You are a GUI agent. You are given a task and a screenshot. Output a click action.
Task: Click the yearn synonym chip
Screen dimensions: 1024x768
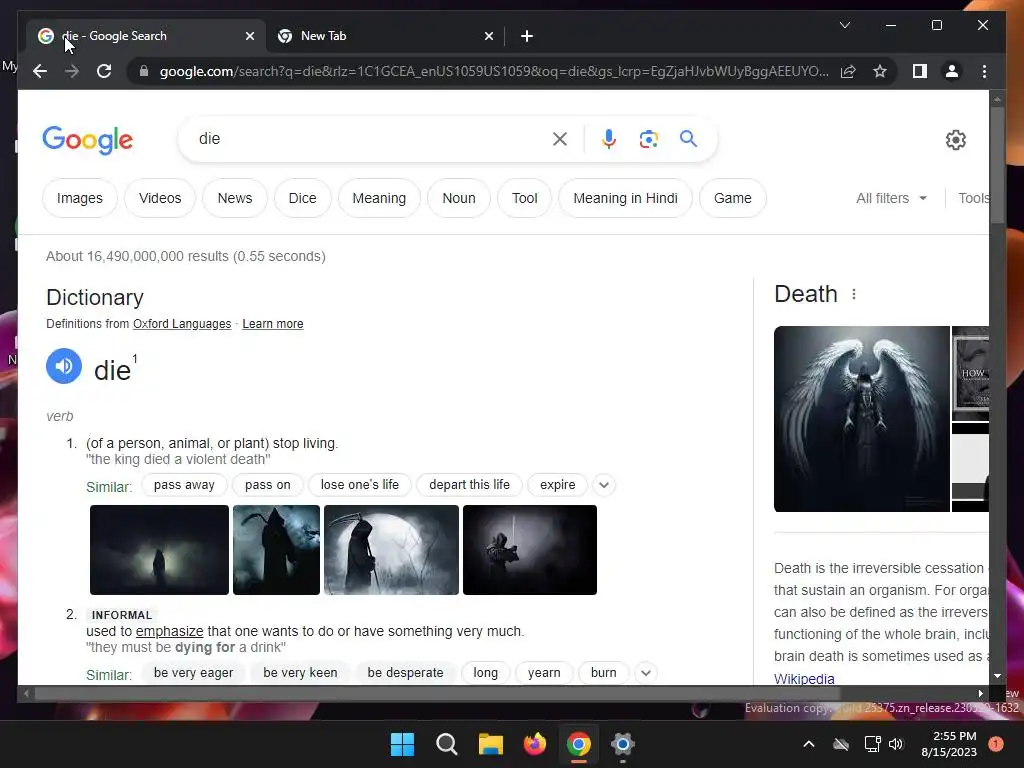coord(544,673)
